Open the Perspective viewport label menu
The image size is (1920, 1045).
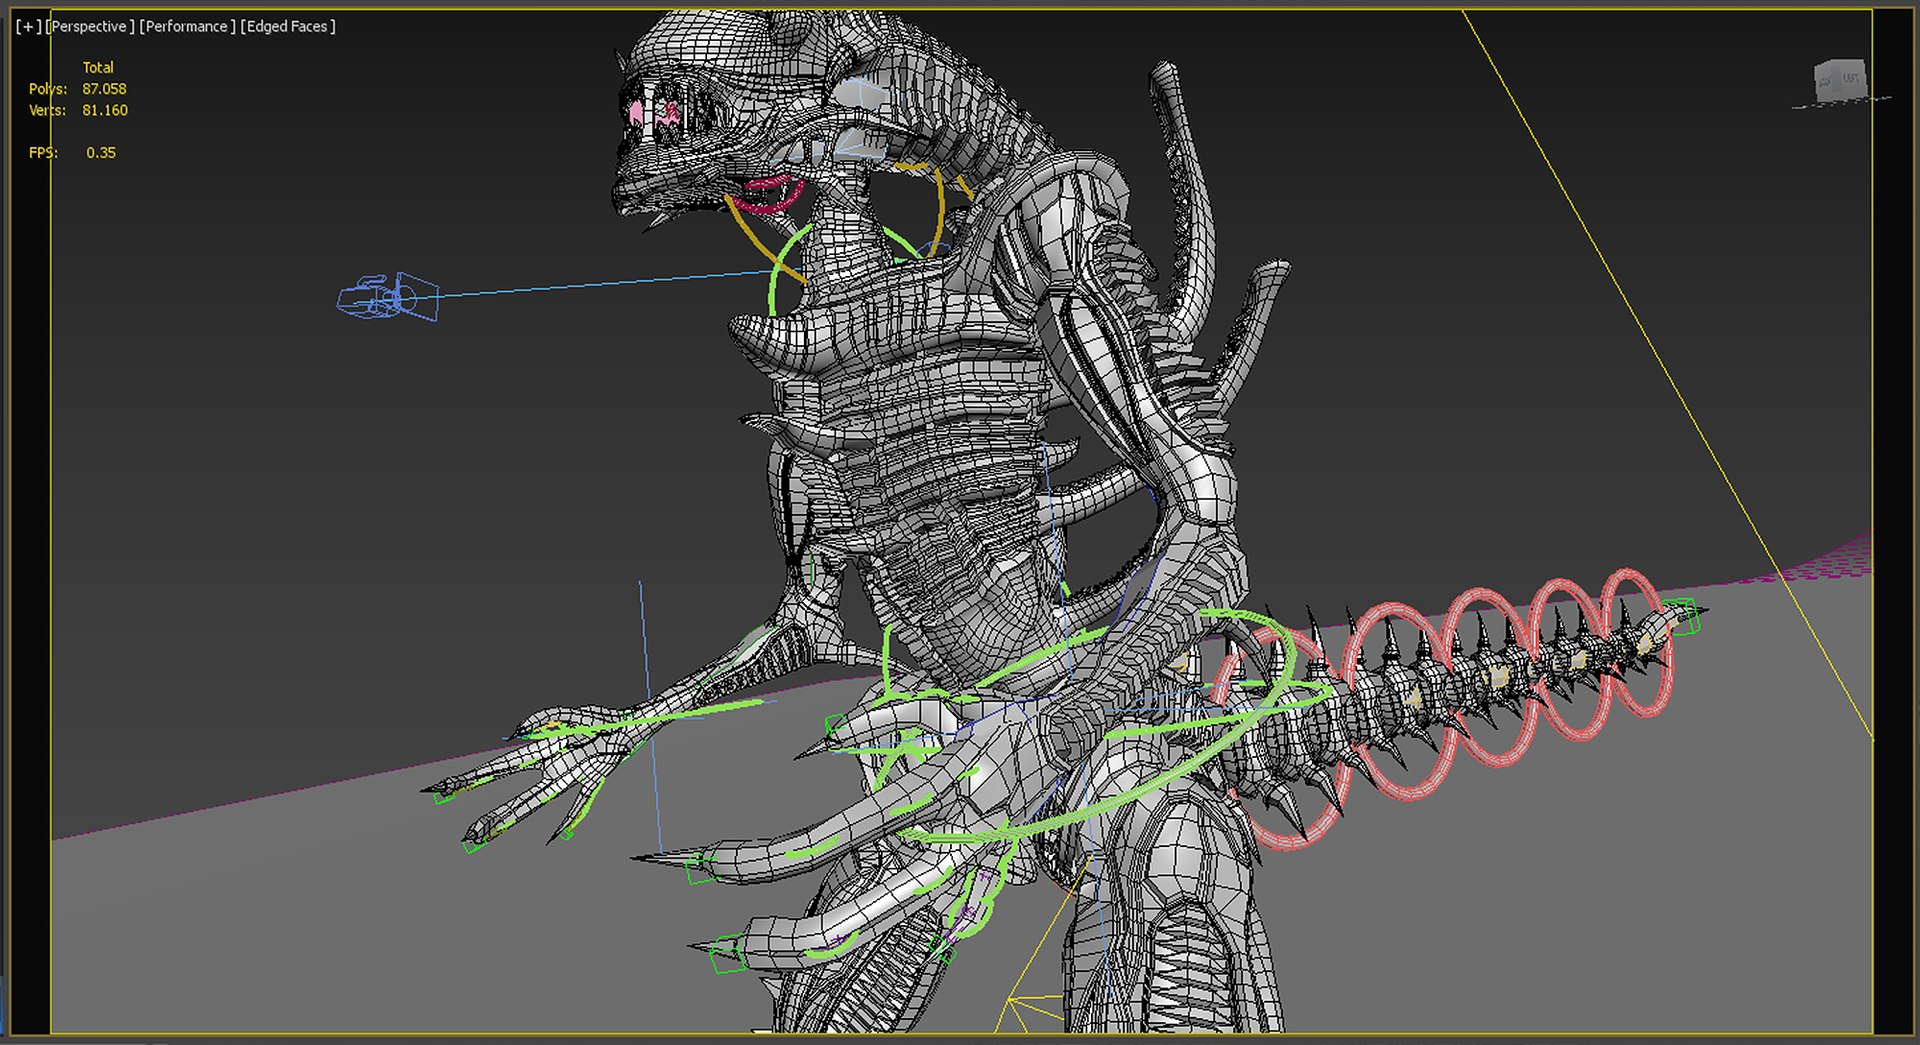click(89, 27)
